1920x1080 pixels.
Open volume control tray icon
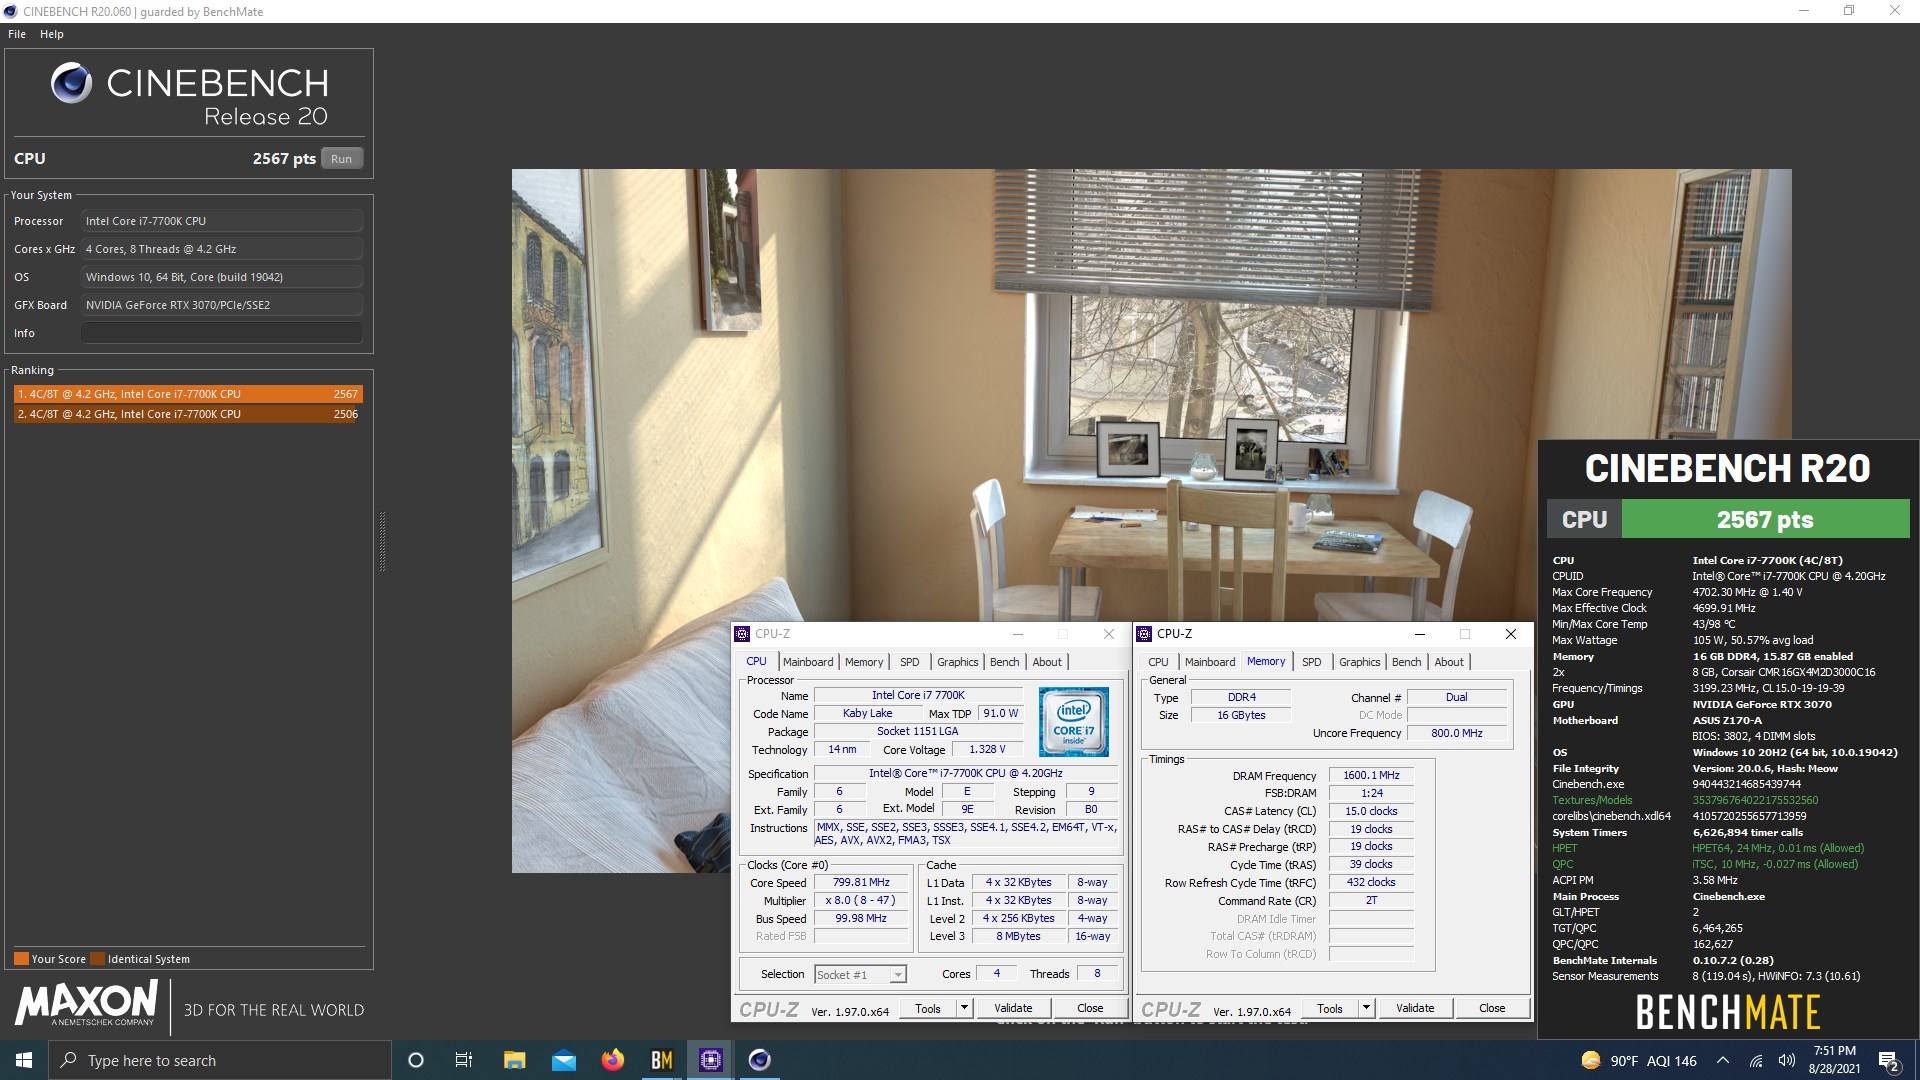pyautogui.click(x=1787, y=1060)
